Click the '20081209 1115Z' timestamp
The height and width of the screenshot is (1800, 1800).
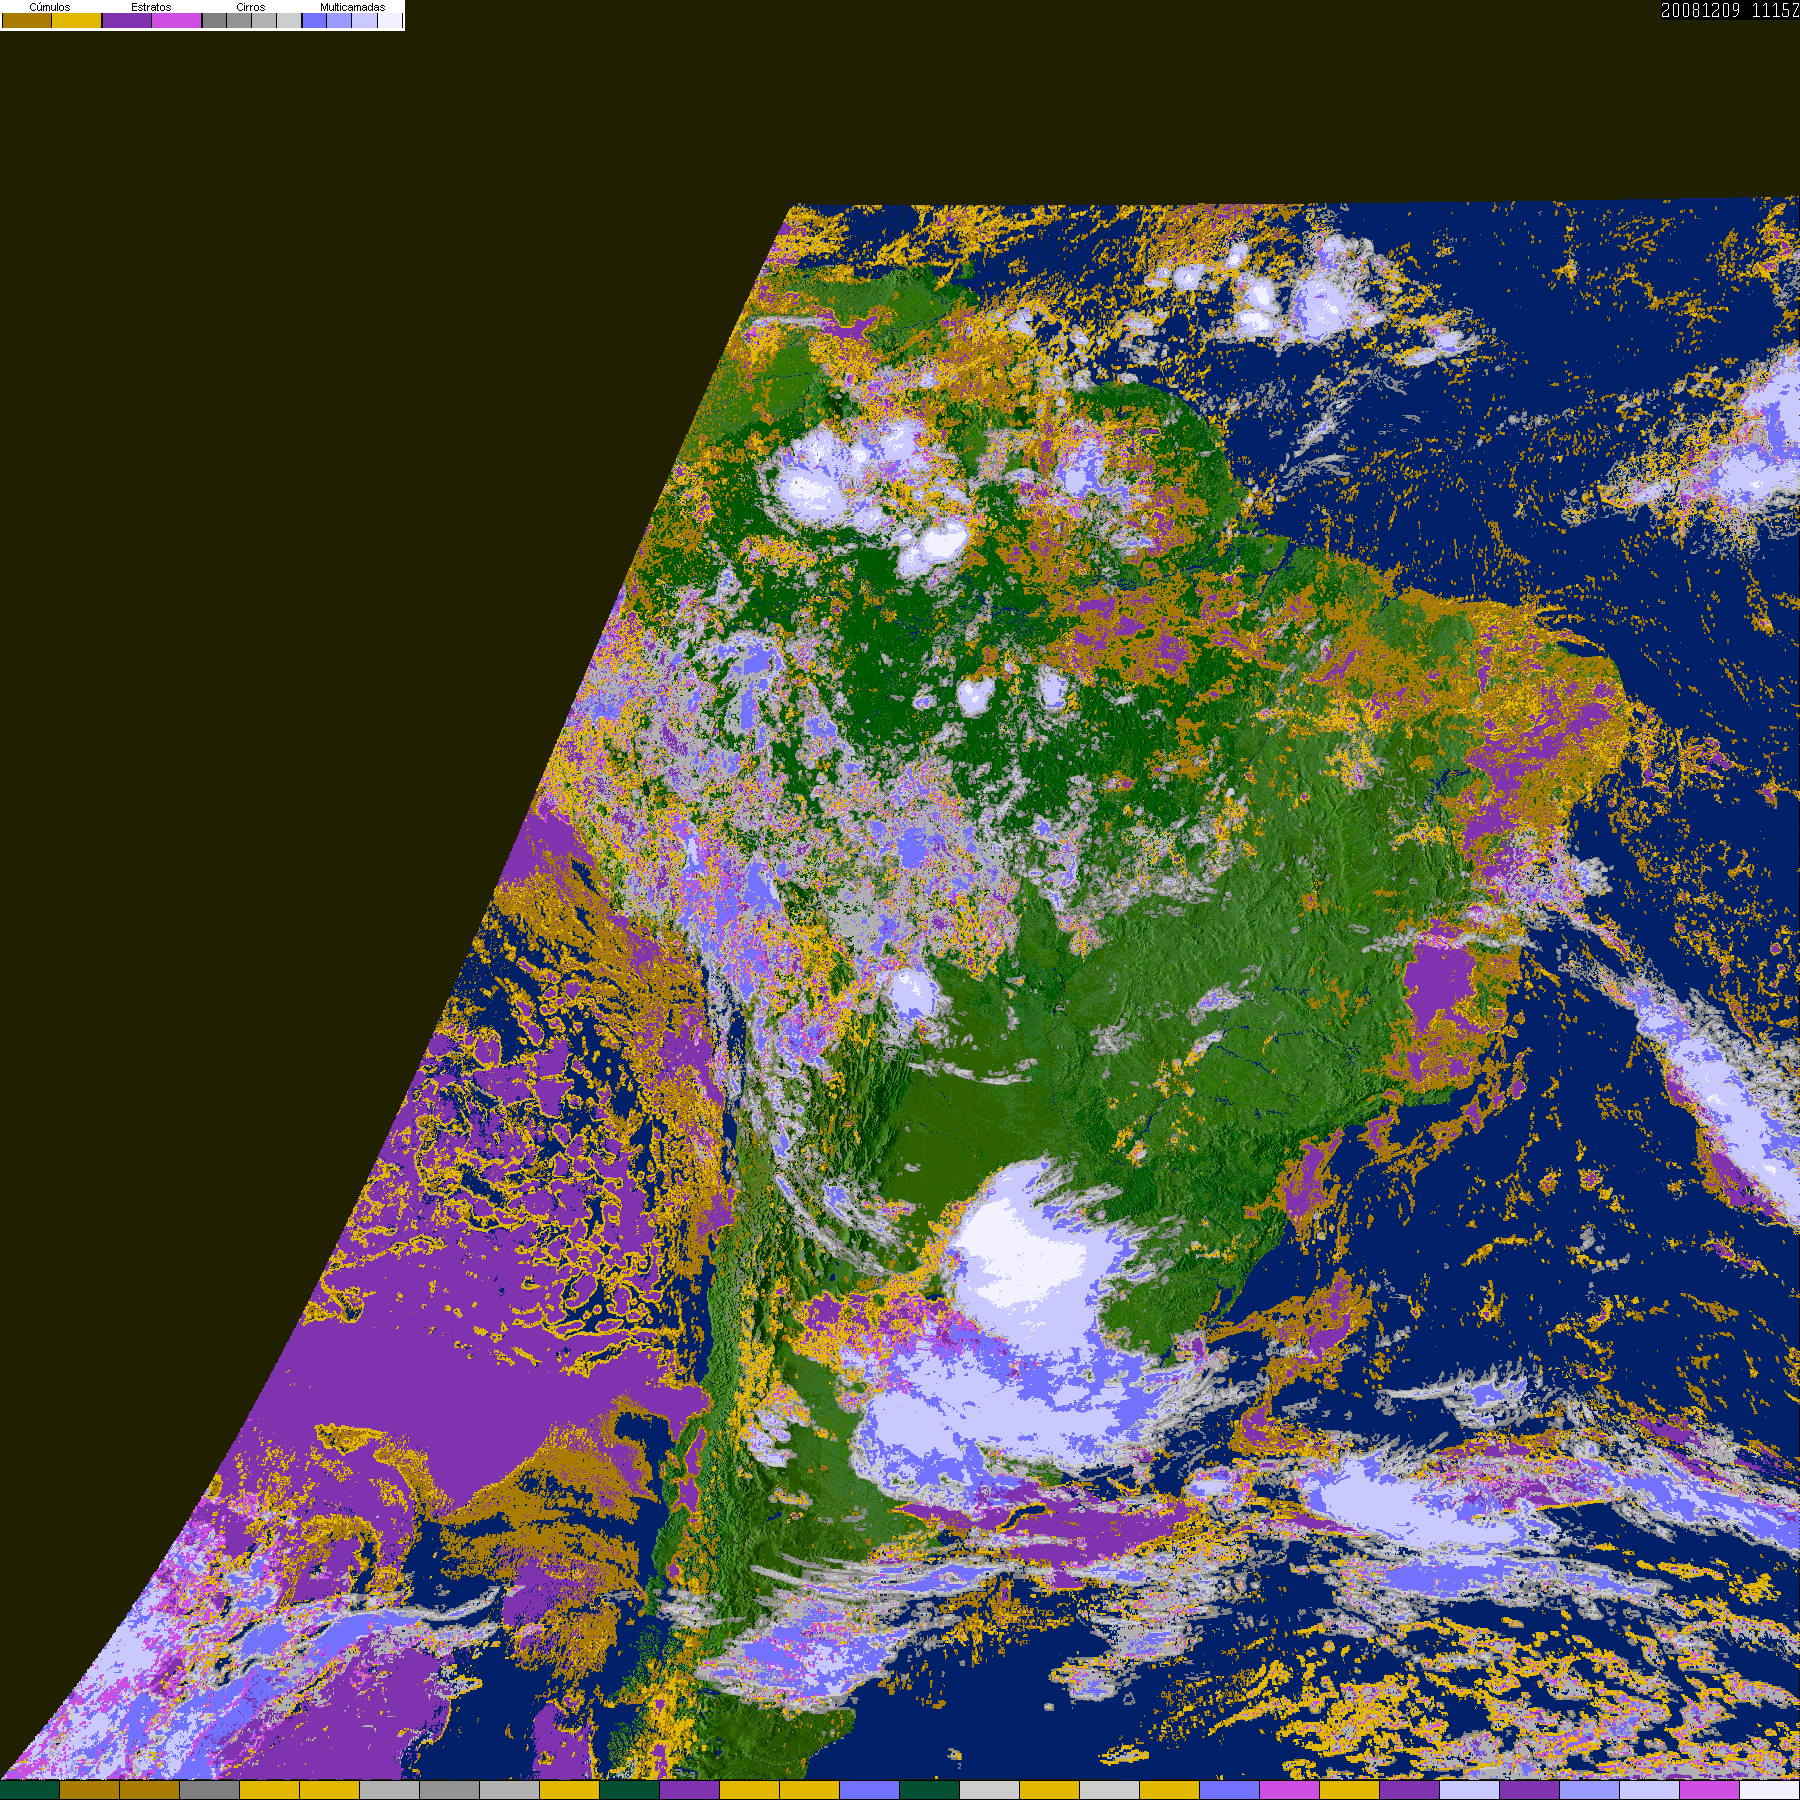[1730, 10]
